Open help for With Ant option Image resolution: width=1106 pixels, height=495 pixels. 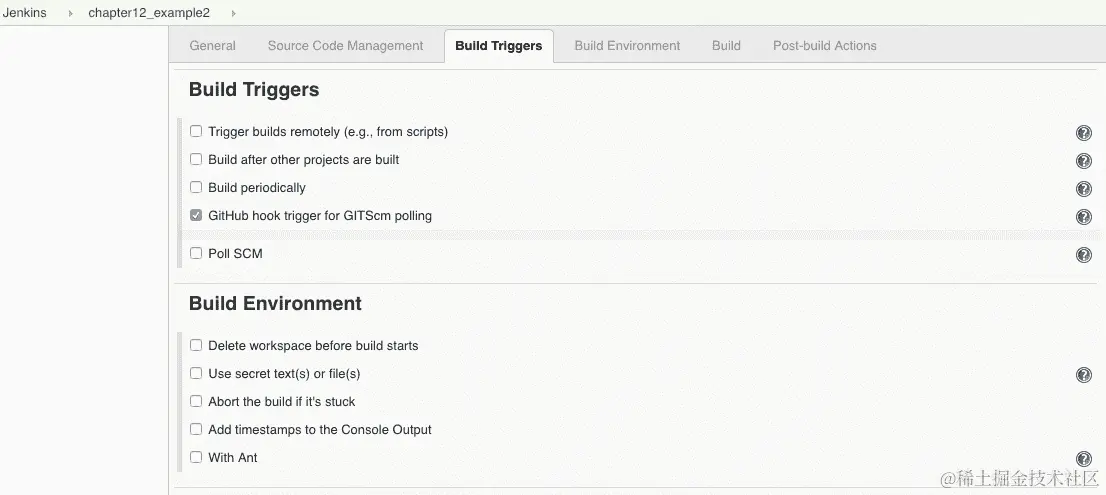point(1083,459)
